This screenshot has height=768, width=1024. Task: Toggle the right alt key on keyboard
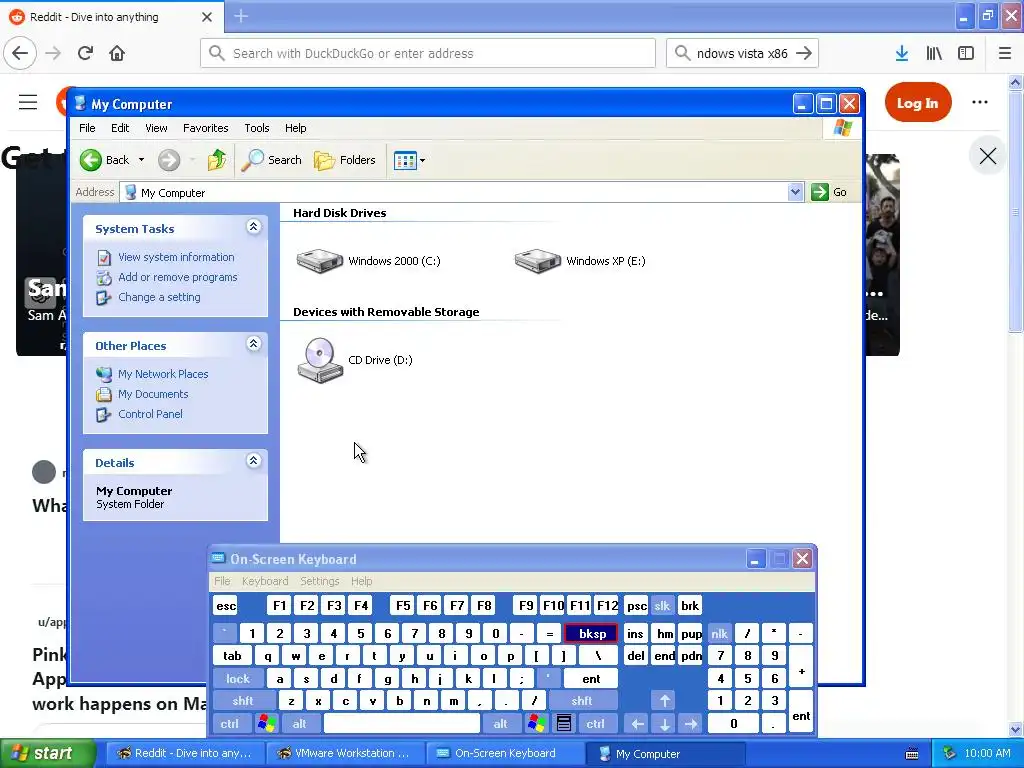(501, 724)
